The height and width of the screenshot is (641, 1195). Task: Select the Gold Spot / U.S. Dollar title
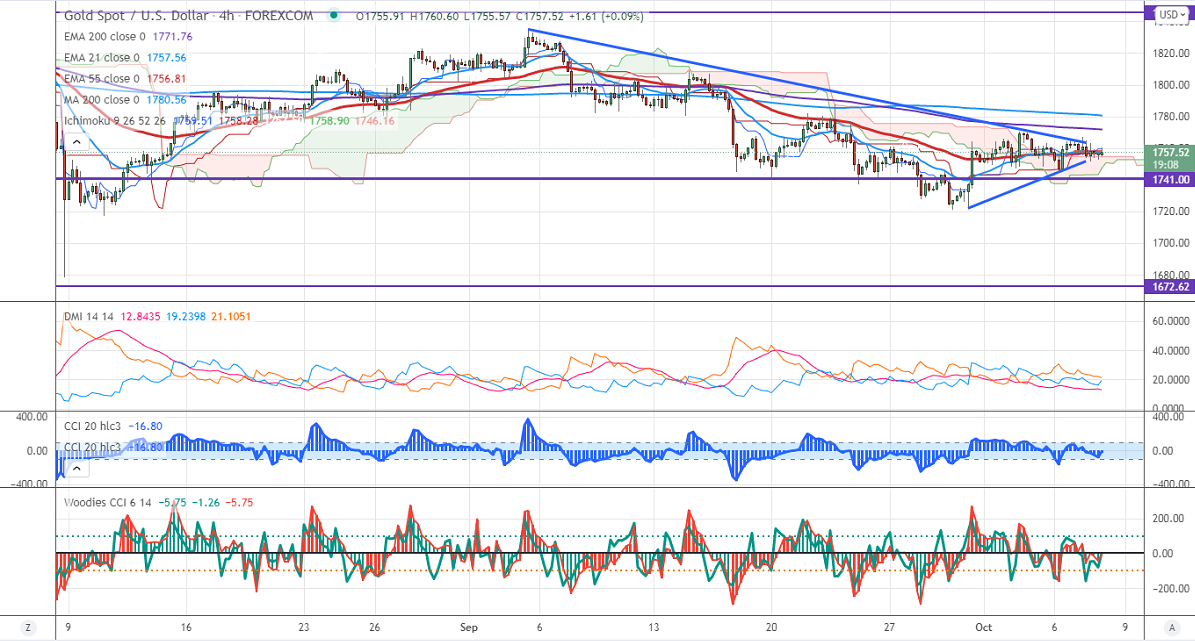coord(136,15)
